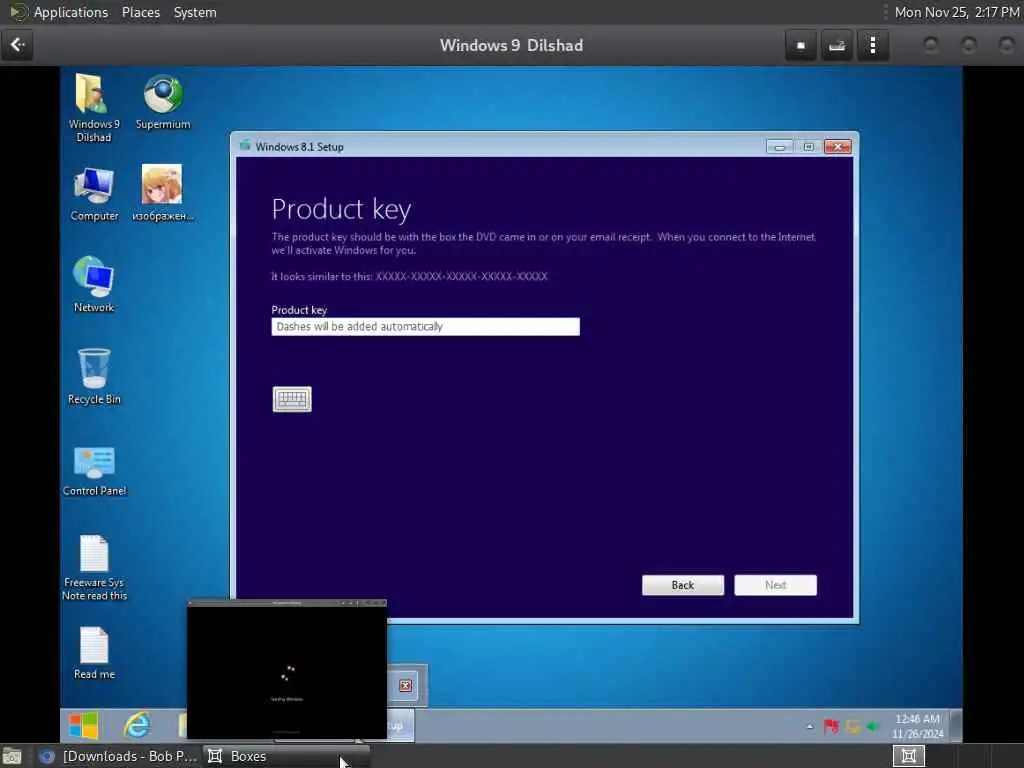Launch Internet Explorer from the taskbar
Image resolution: width=1024 pixels, height=768 pixels.
[136, 726]
